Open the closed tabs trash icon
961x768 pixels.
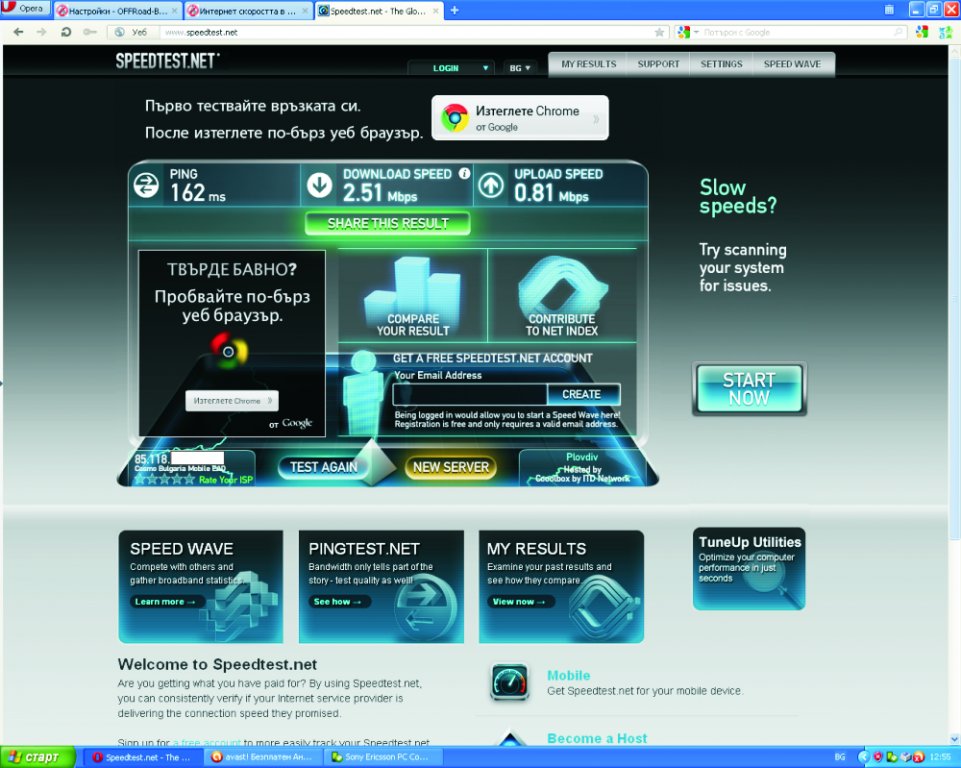(889, 9)
